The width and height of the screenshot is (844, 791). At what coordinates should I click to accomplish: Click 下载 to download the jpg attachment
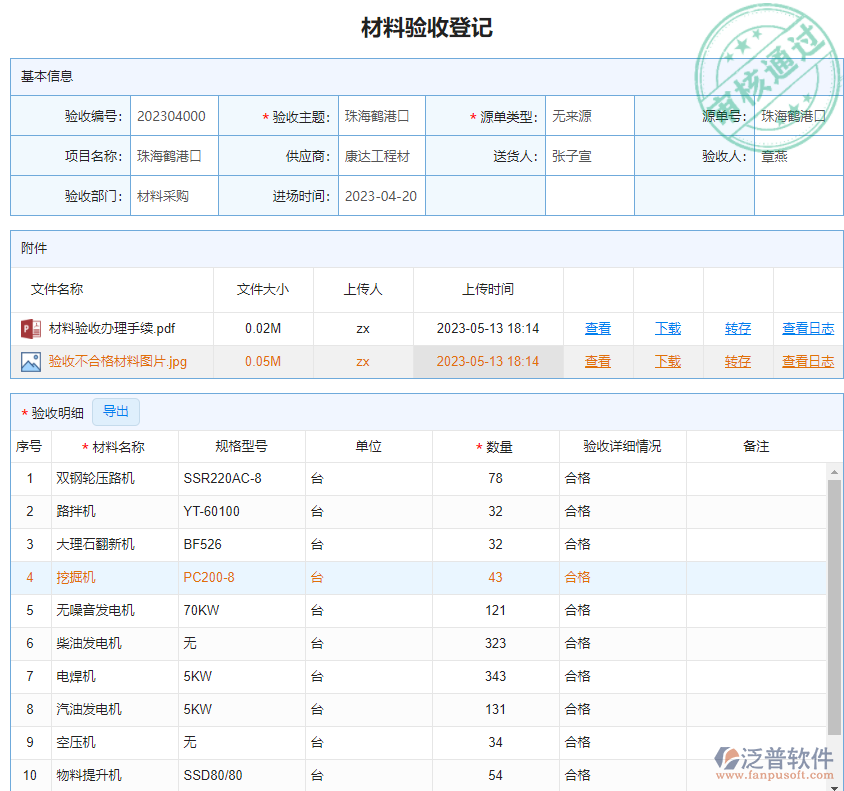[667, 361]
